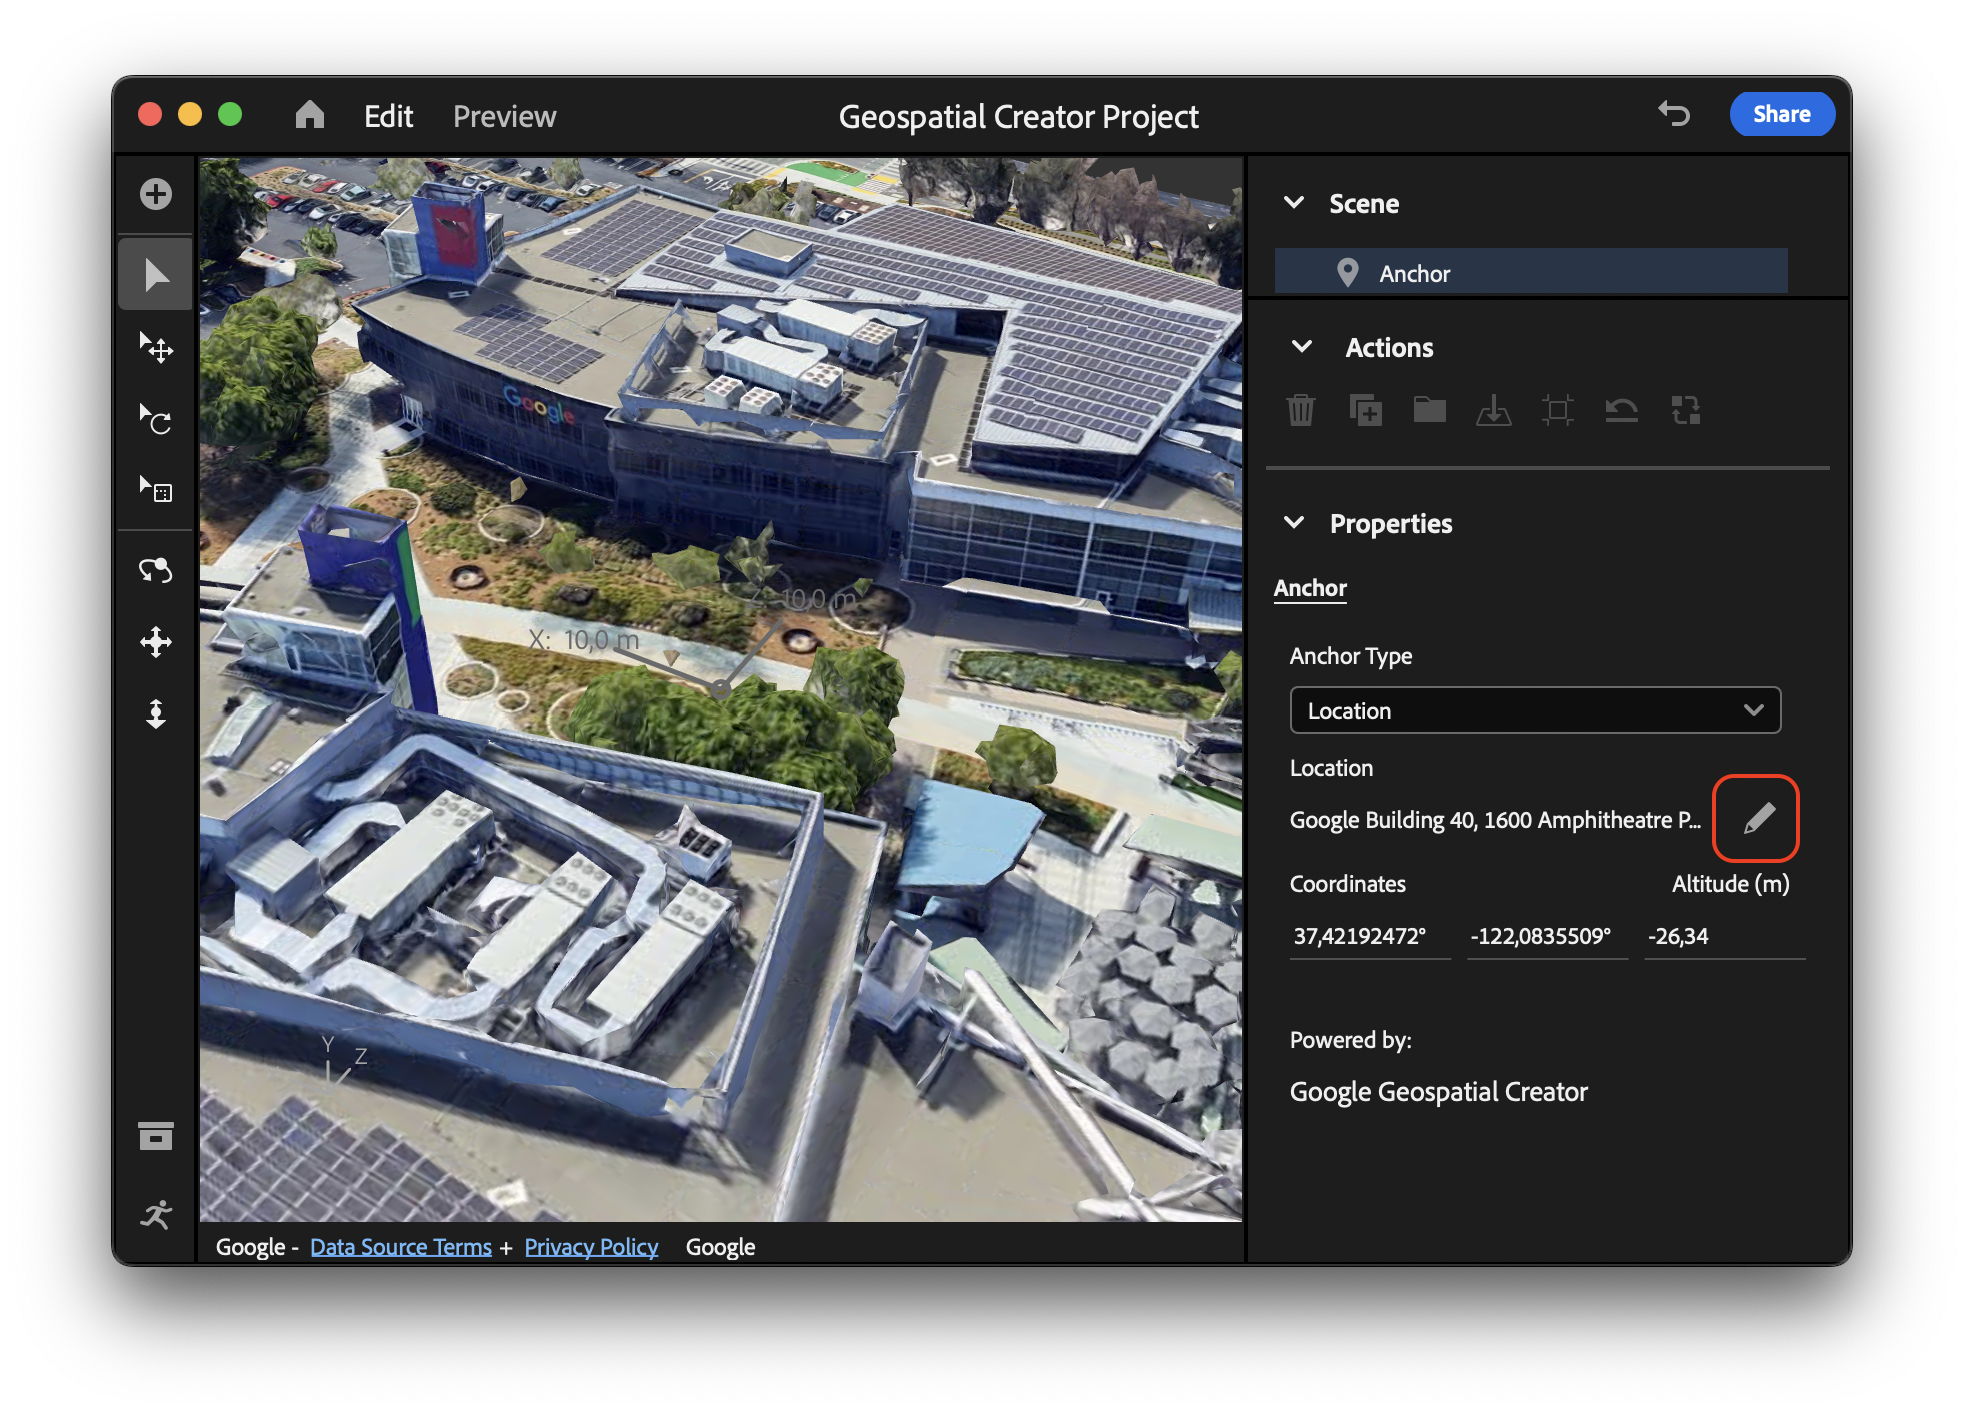Click the edit location pencil icon

pyautogui.click(x=1758, y=818)
